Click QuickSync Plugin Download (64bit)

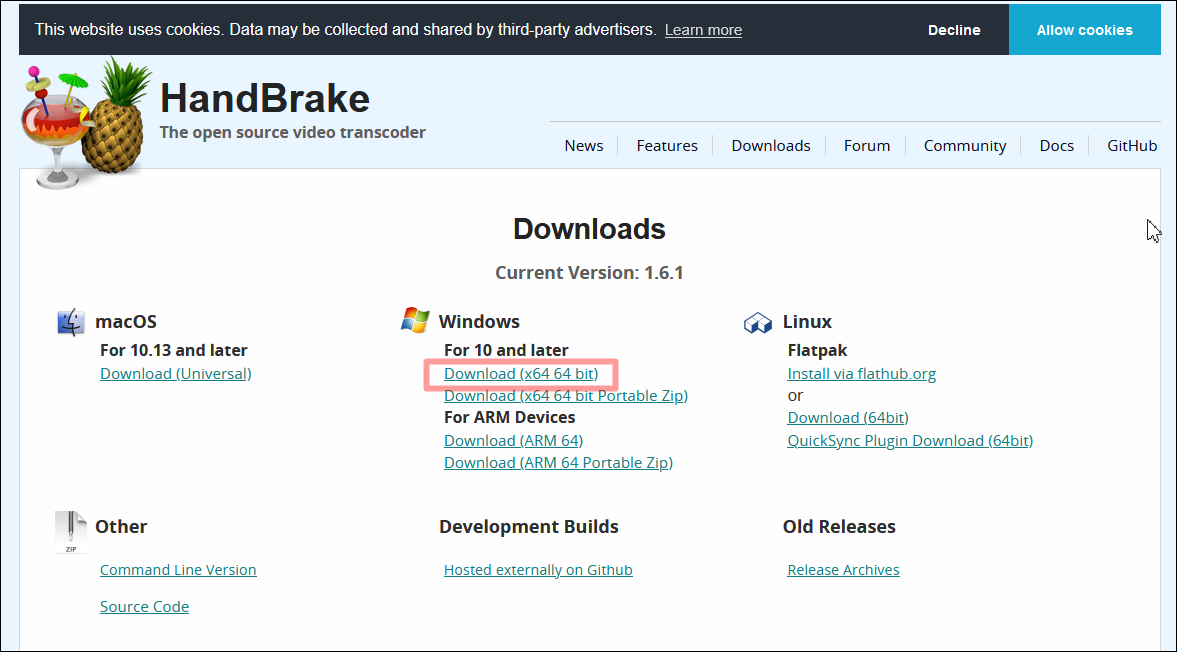point(910,440)
